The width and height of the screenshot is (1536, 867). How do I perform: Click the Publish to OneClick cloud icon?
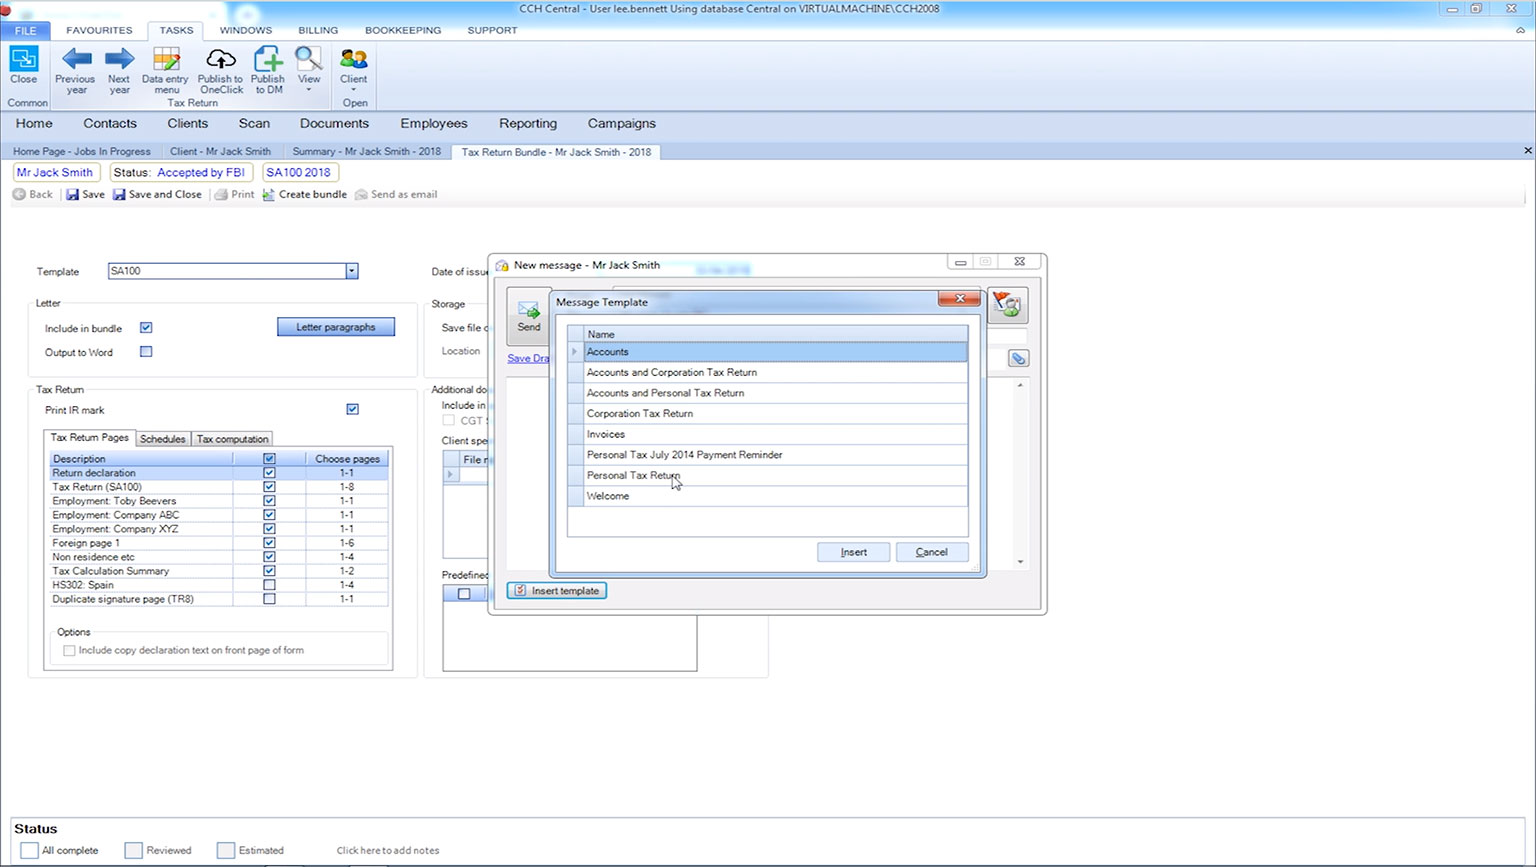(x=220, y=60)
